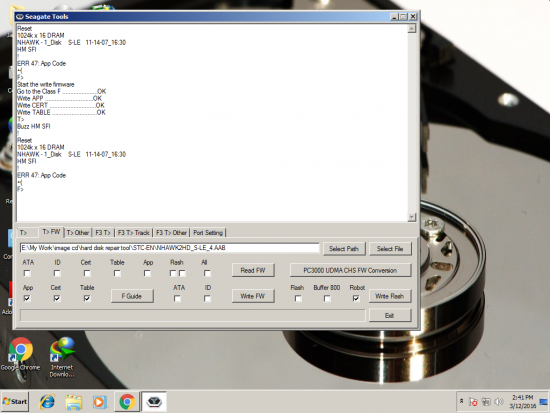Open Windows Media Player from the taskbar

(100, 402)
